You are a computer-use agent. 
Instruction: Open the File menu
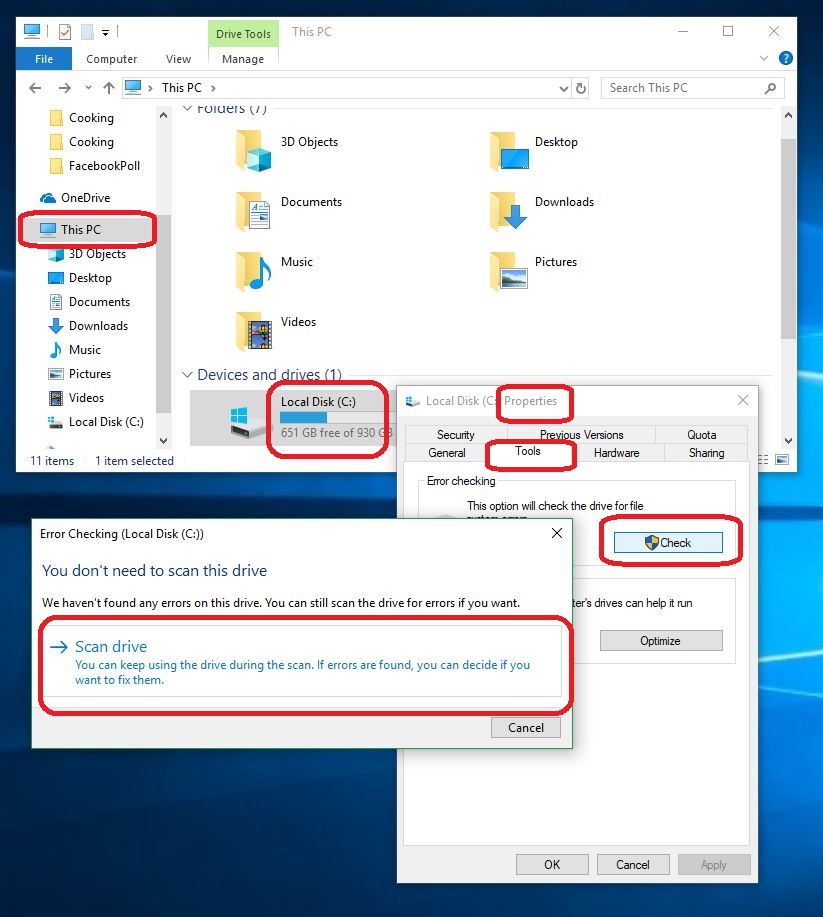(x=44, y=59)
